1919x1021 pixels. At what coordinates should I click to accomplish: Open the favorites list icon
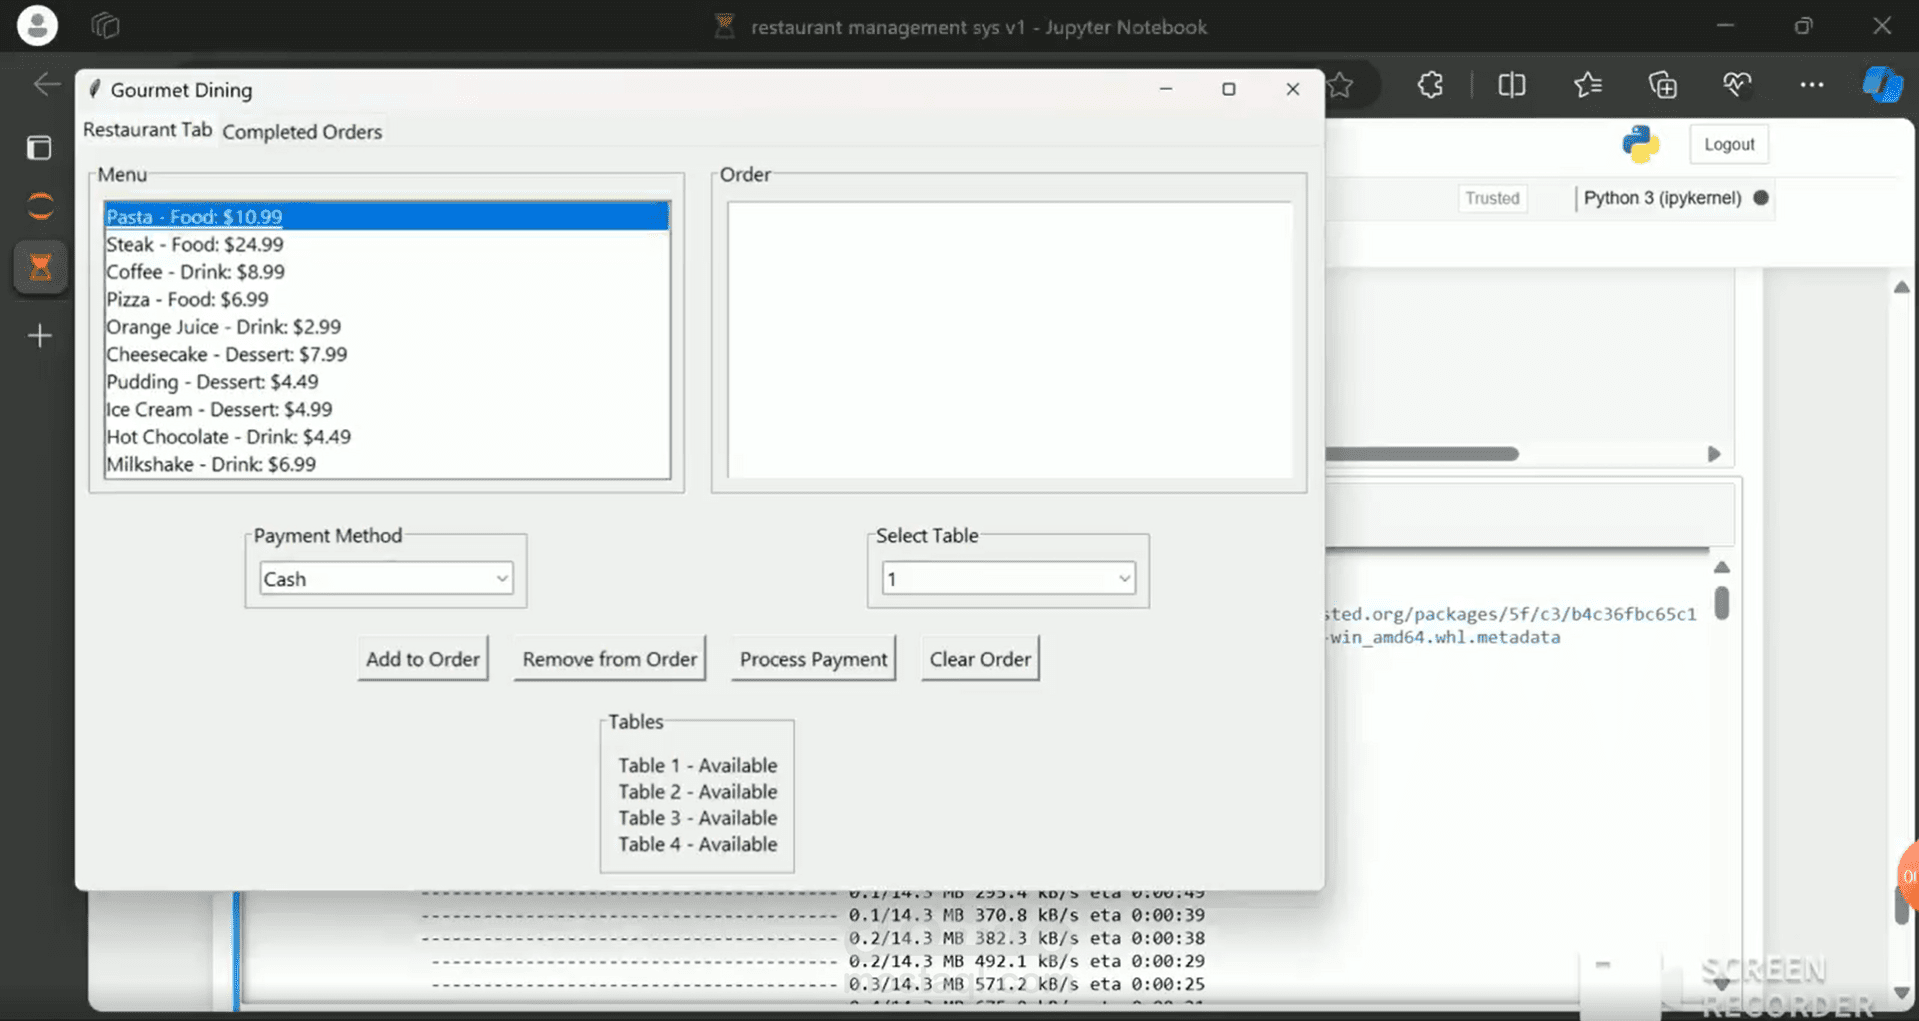pyautogui.click(x=1588, y=85)
